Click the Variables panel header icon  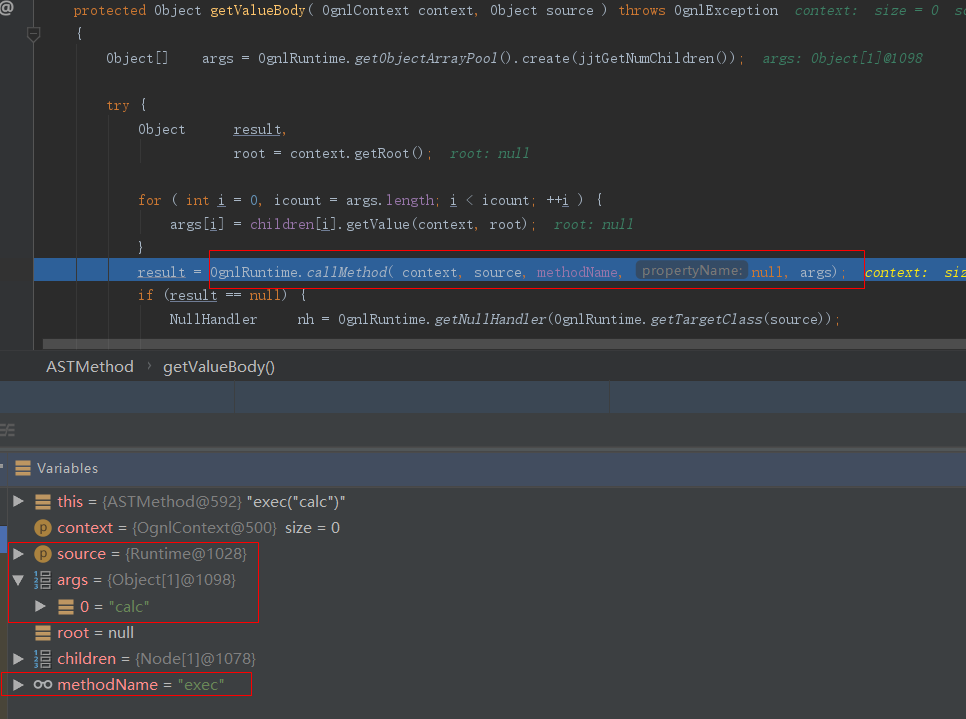[22, 468]
